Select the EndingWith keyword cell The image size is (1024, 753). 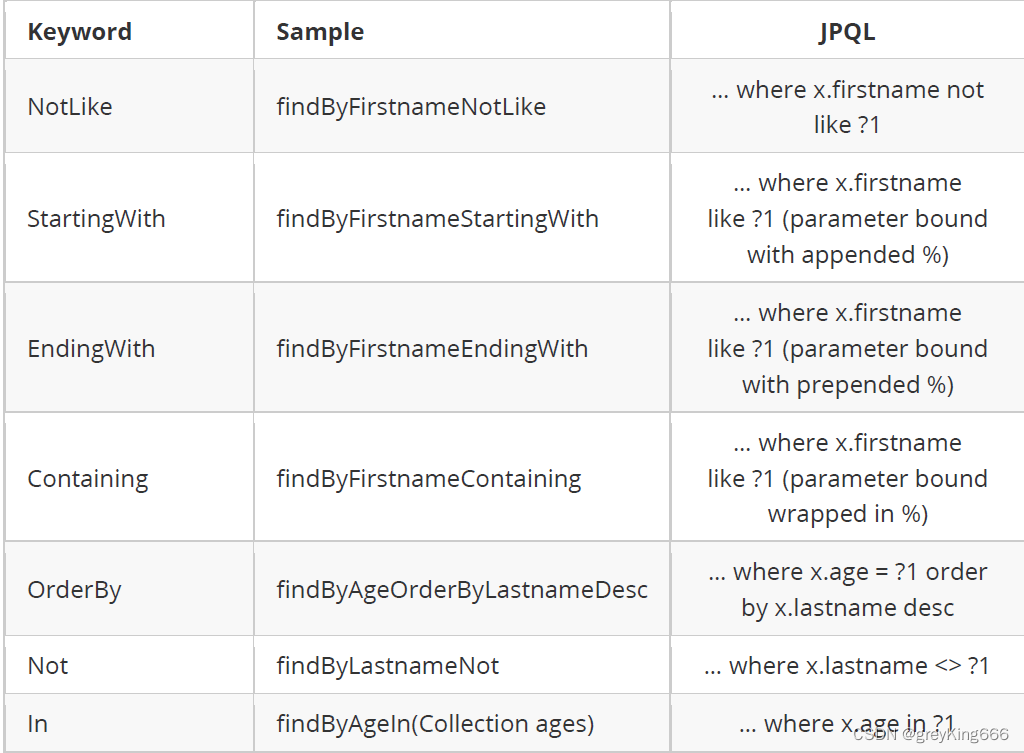pos(91,349)
